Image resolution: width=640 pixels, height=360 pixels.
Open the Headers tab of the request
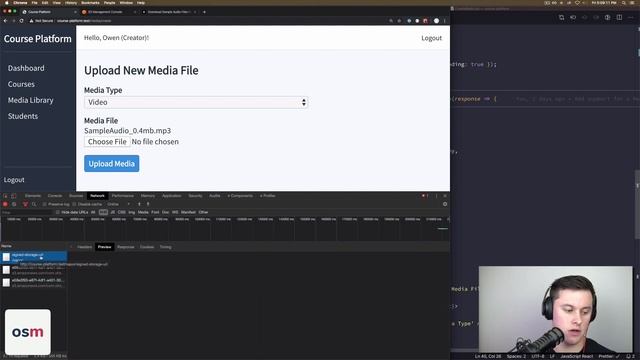(x=84, y=247)
